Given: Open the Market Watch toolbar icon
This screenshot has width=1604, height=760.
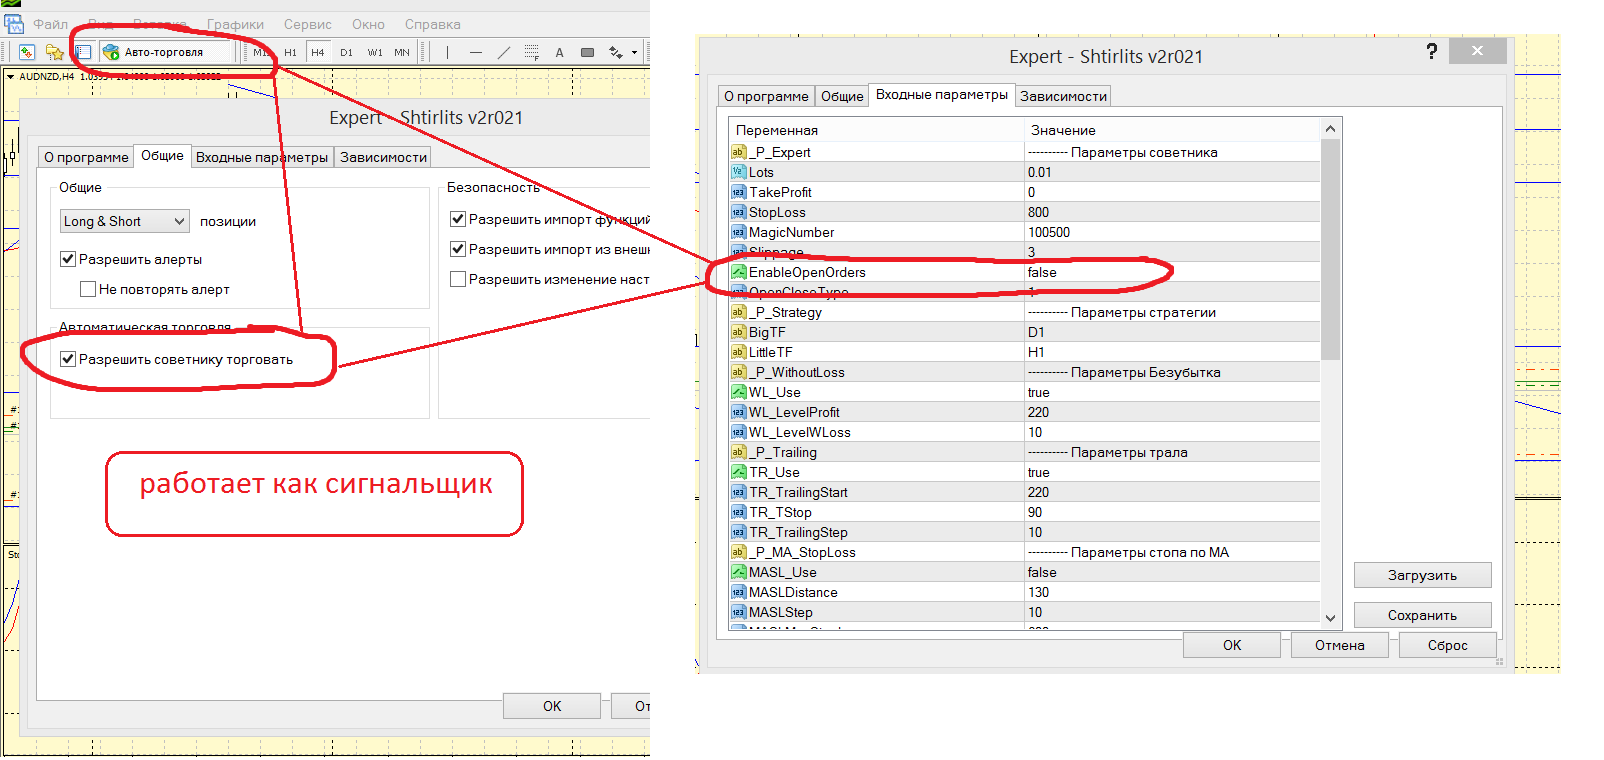Looking at the screenshot, I should point(27,52).
